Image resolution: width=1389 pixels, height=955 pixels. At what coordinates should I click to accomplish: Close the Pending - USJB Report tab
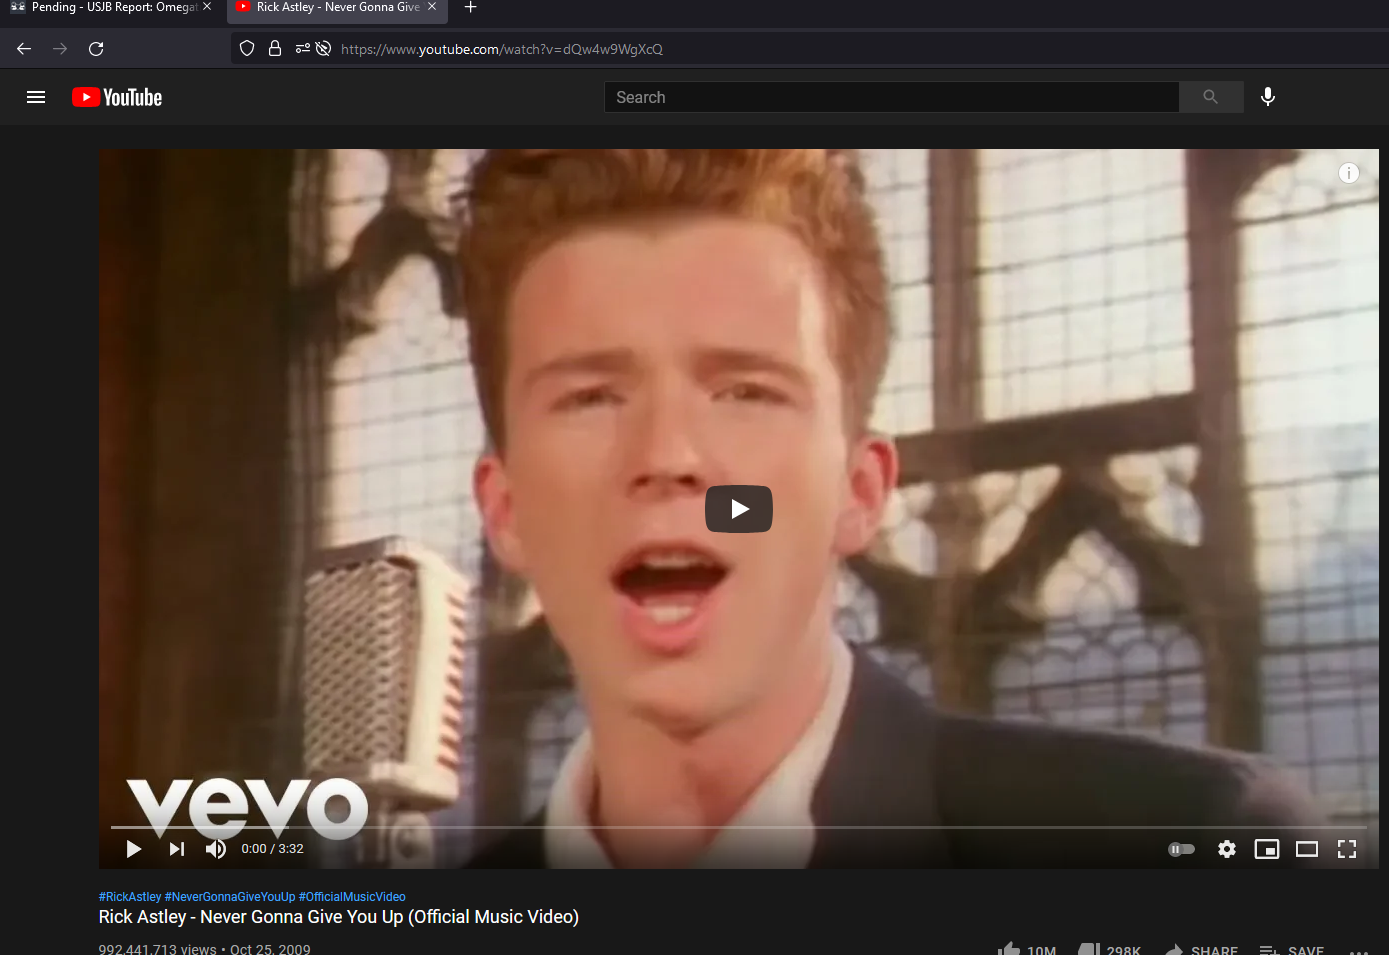[x=207, y=6]
